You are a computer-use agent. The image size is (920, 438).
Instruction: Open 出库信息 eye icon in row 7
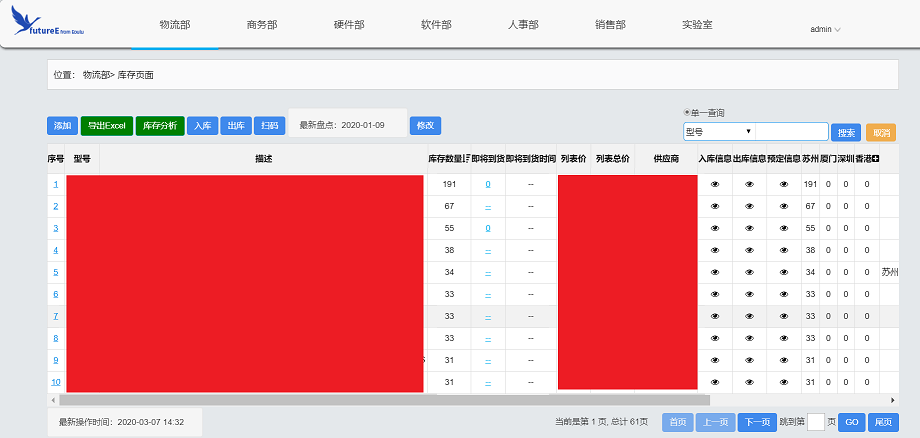(750, 316)
